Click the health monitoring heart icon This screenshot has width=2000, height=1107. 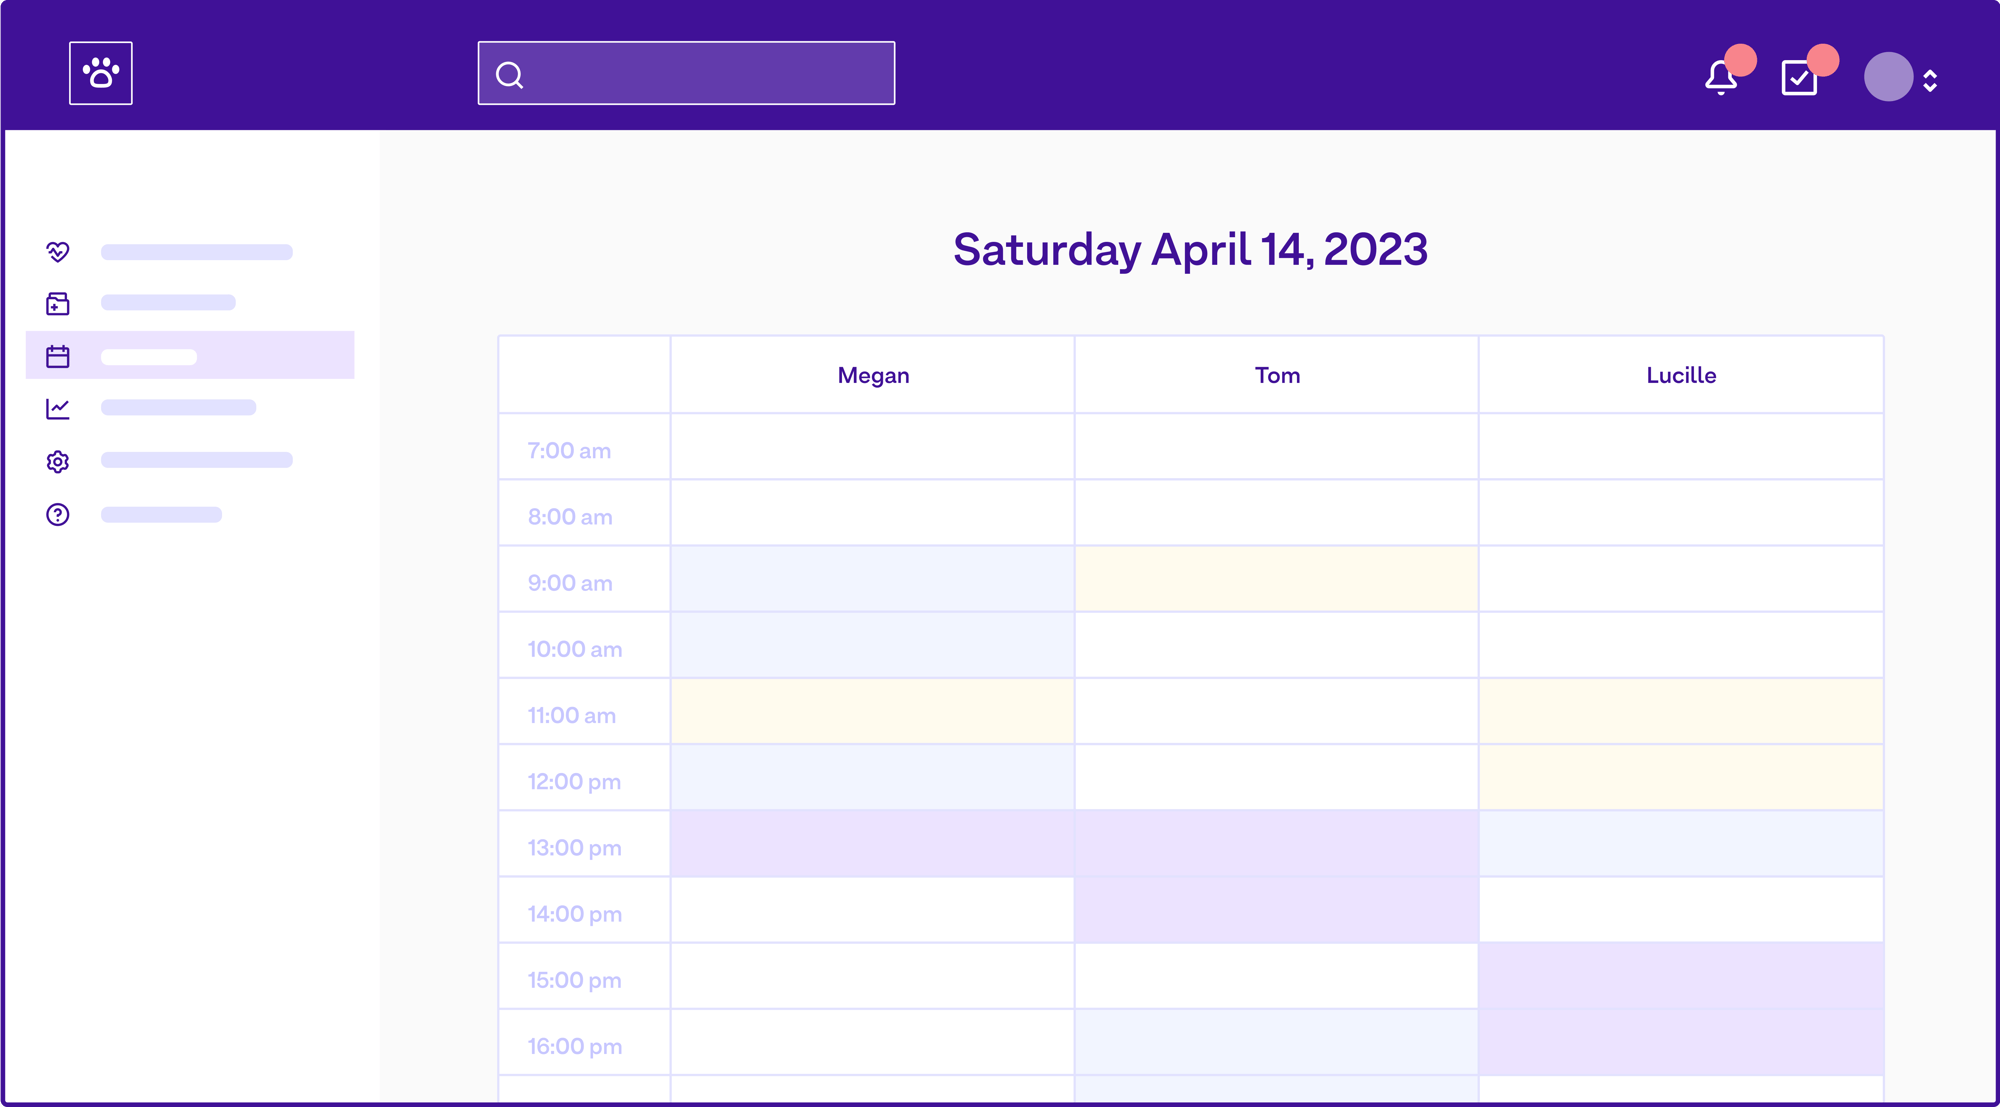[x=57, y=249]
